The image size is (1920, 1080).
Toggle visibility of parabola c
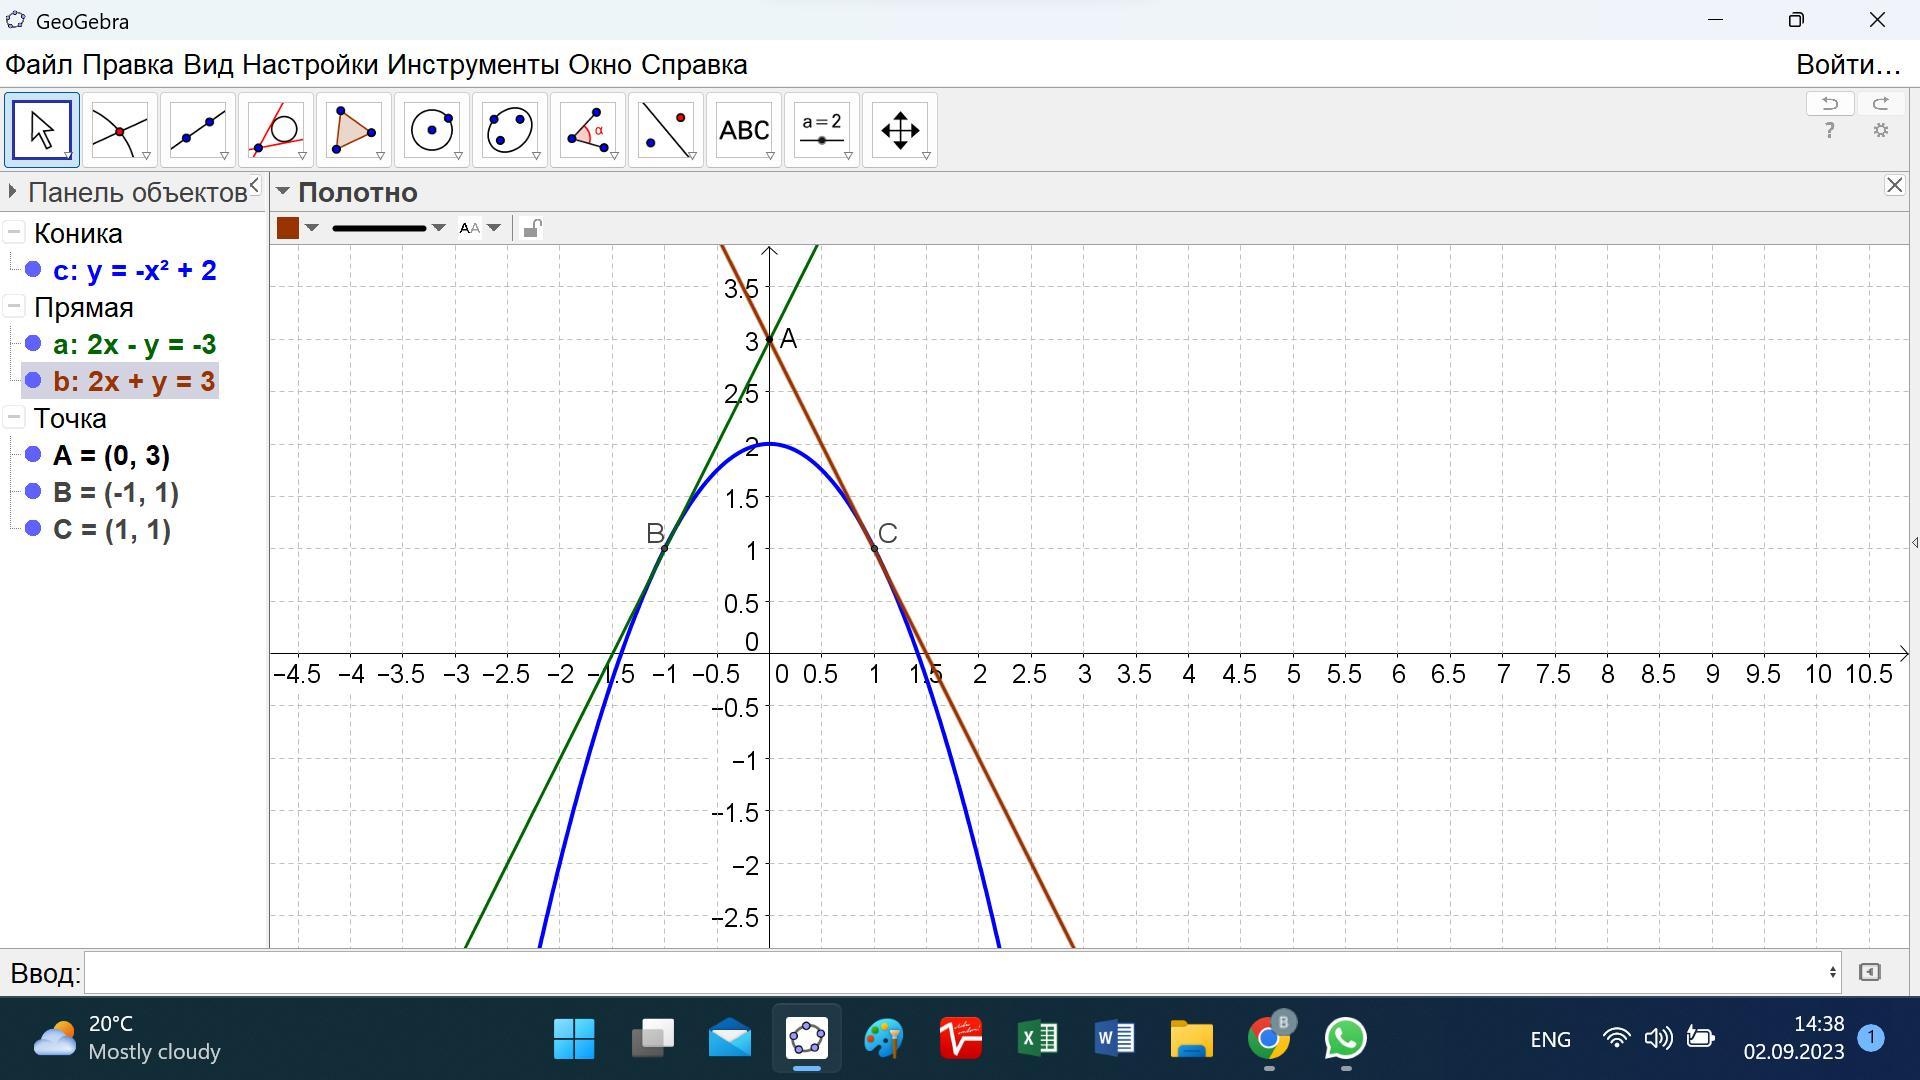click(33, 270)
